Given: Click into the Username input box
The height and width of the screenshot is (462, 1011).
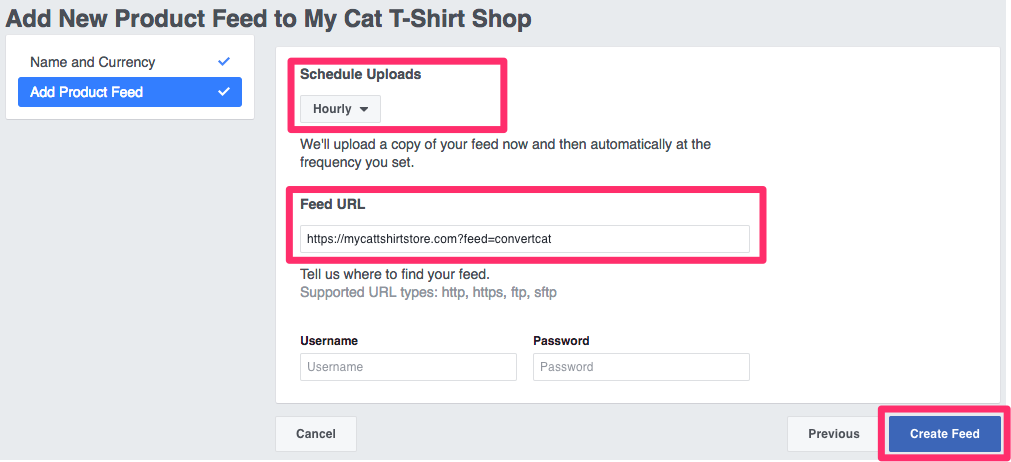Looking at the screenshot, I should coord(408,367).
